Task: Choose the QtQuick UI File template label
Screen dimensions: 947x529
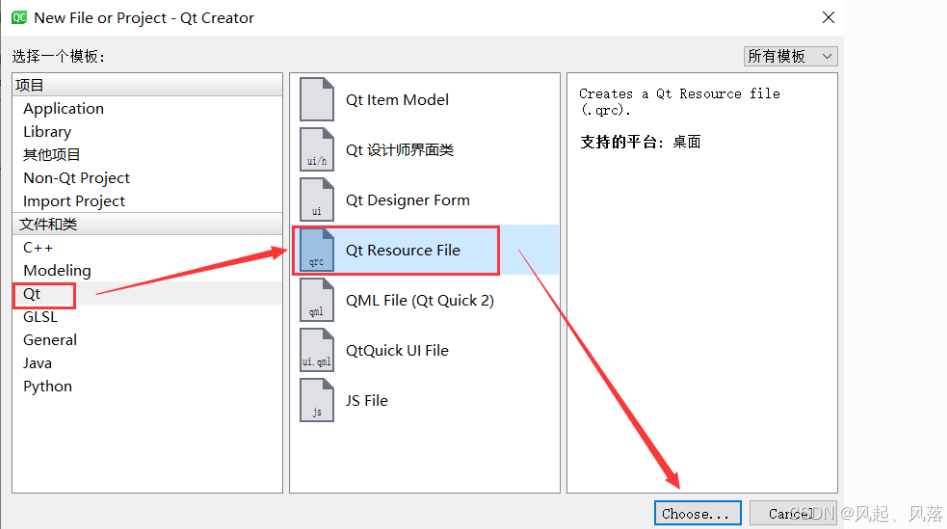Action: [x=397, y=350]
